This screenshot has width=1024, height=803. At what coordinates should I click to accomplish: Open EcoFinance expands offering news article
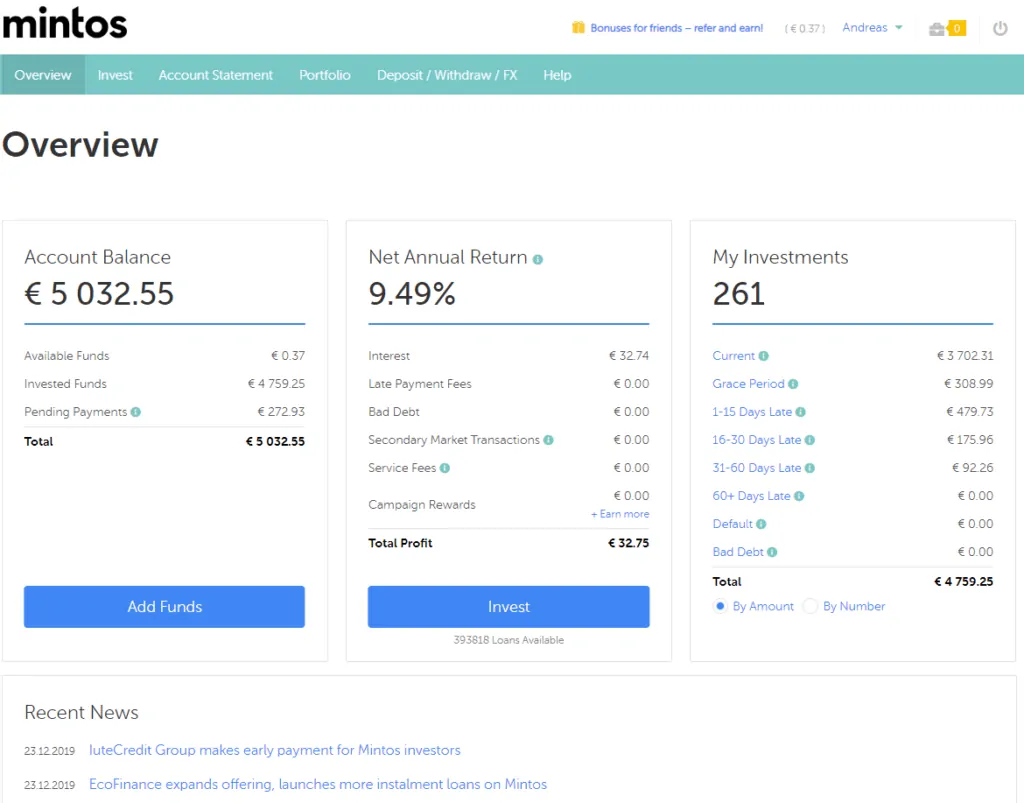[318, 784]
